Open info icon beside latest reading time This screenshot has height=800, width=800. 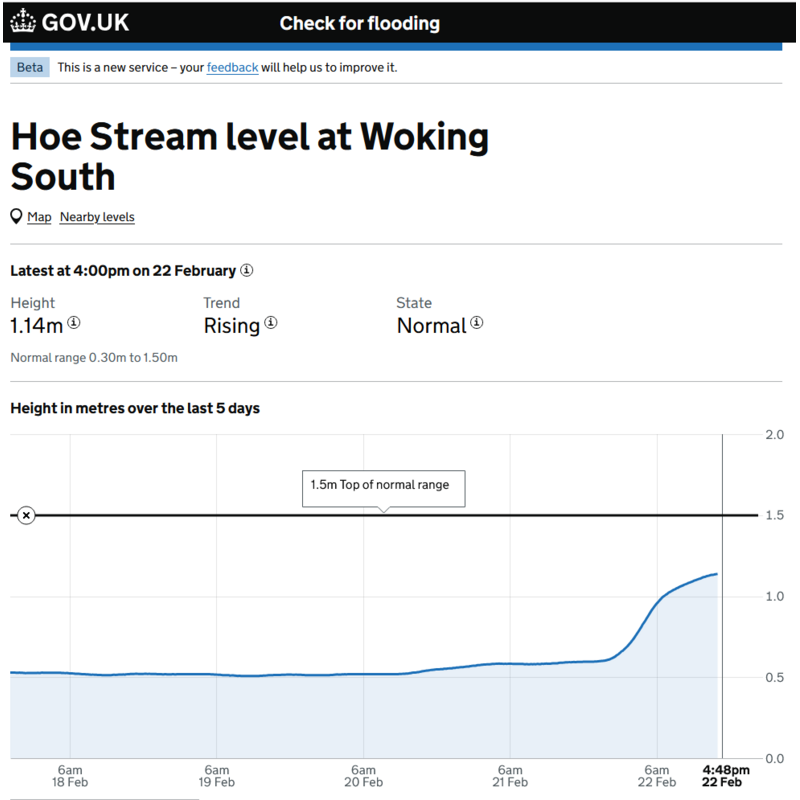[x=247, y=271]
